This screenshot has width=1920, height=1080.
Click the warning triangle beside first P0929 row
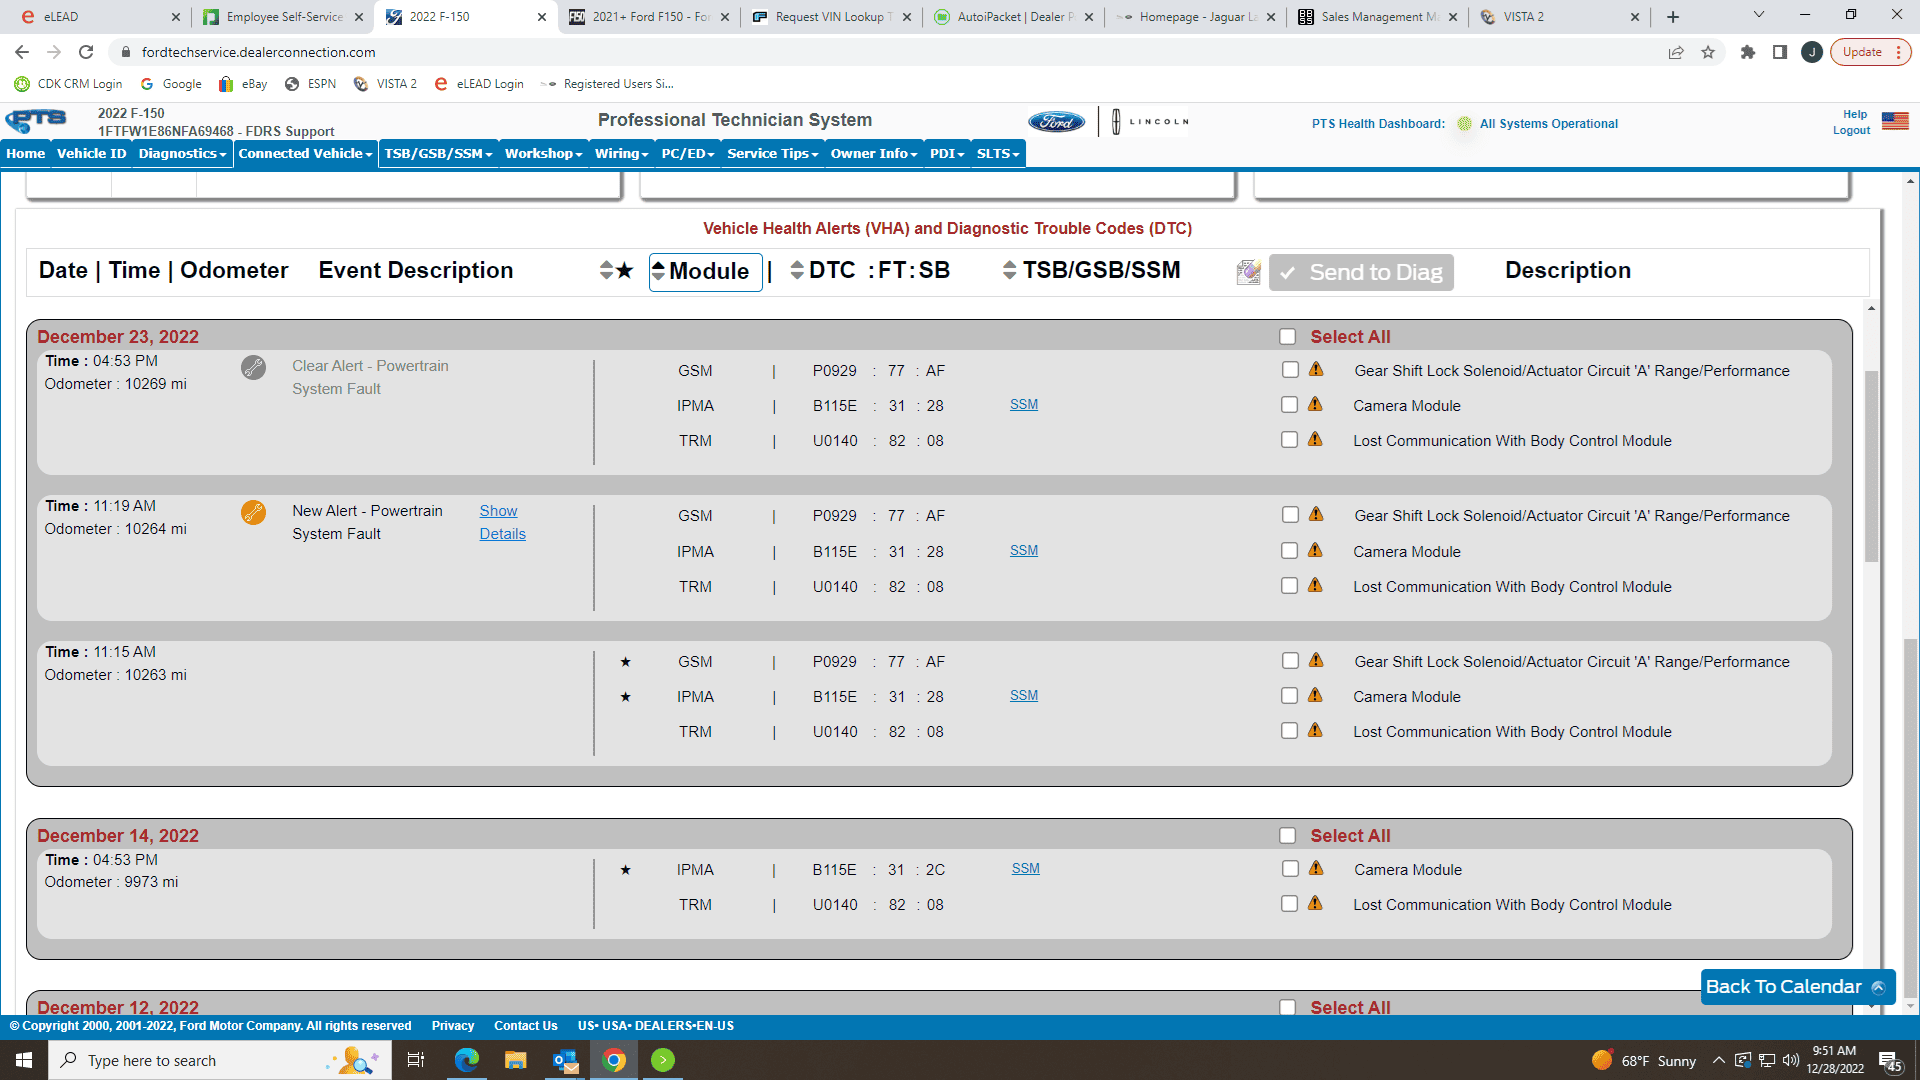1316,370
